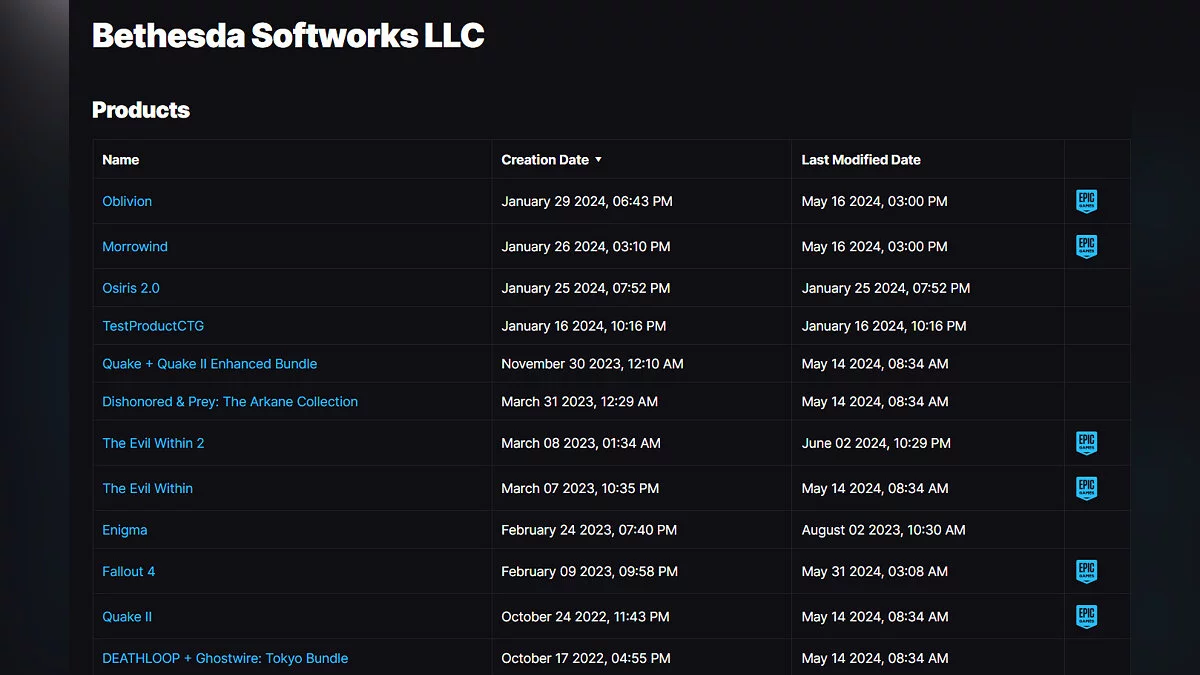Open Quake + Quake II Enhanced Bundle
The width and height of the screenshot is (1200, 675).
click(x=209, y=364)
